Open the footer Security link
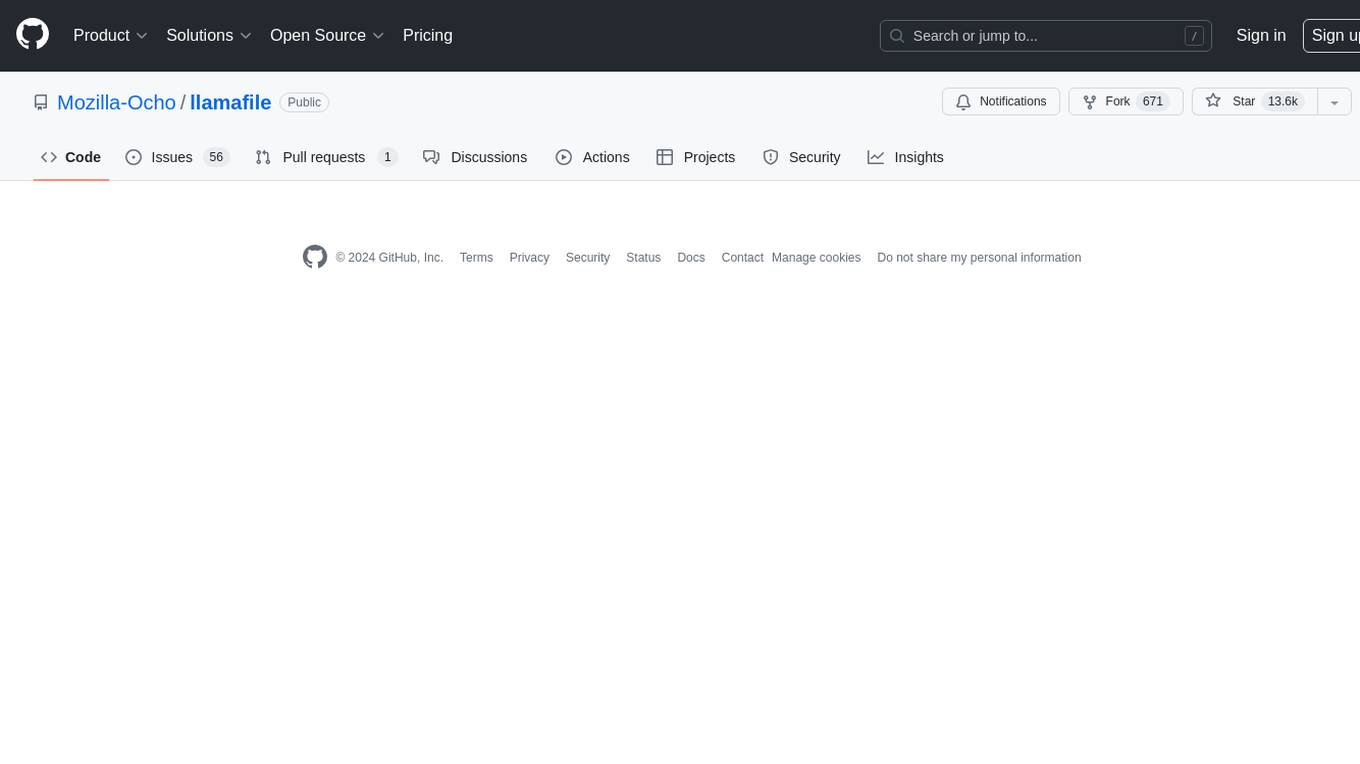Image resolution: width=1360 pixels, height=764 pixels. tap(587, 257)
